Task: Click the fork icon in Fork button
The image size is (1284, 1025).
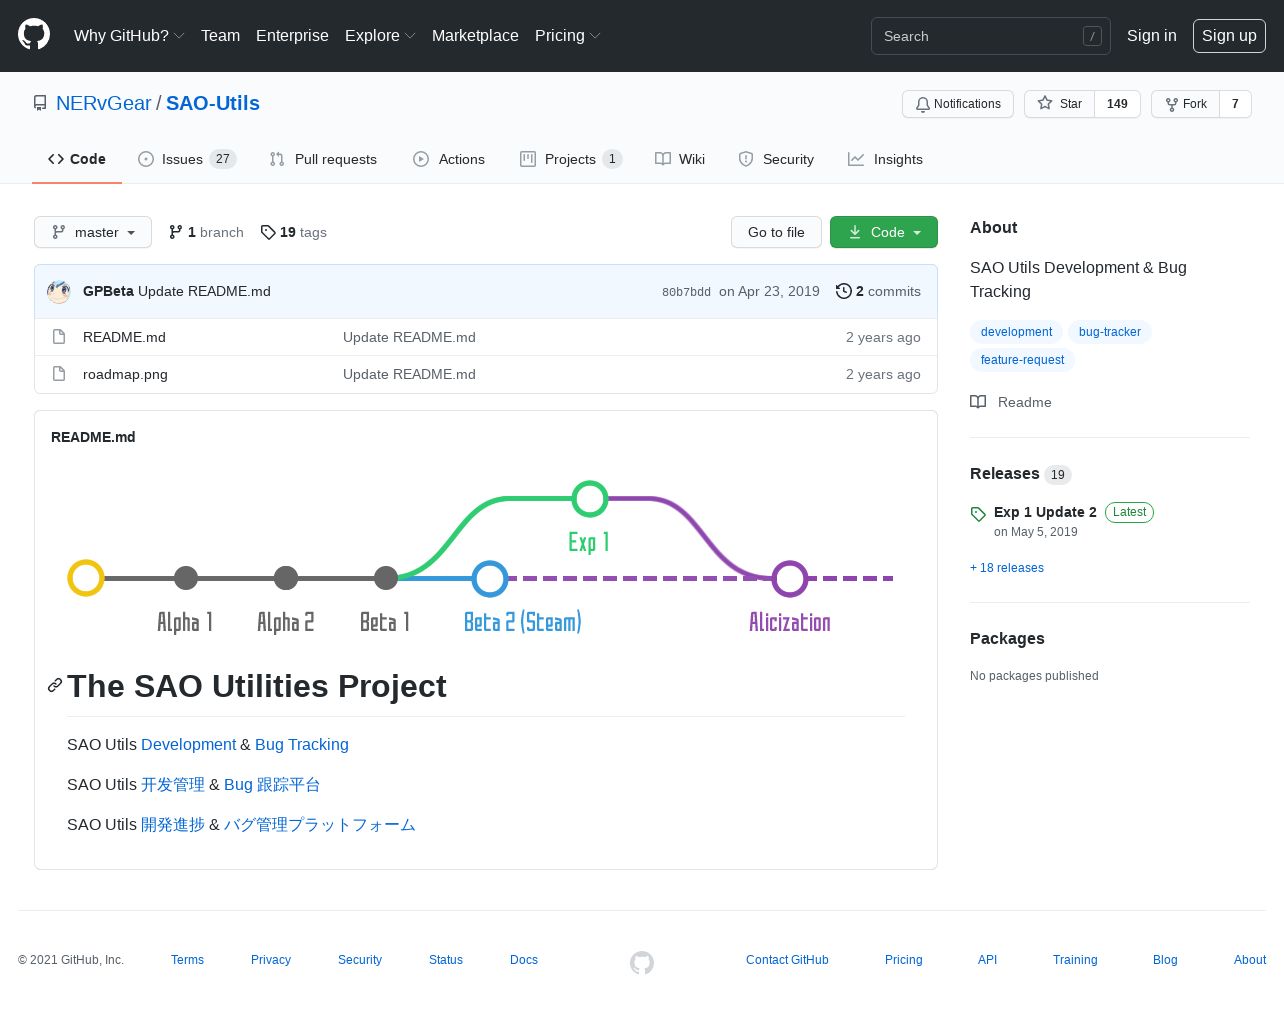Action: [x=1171, y=104]
